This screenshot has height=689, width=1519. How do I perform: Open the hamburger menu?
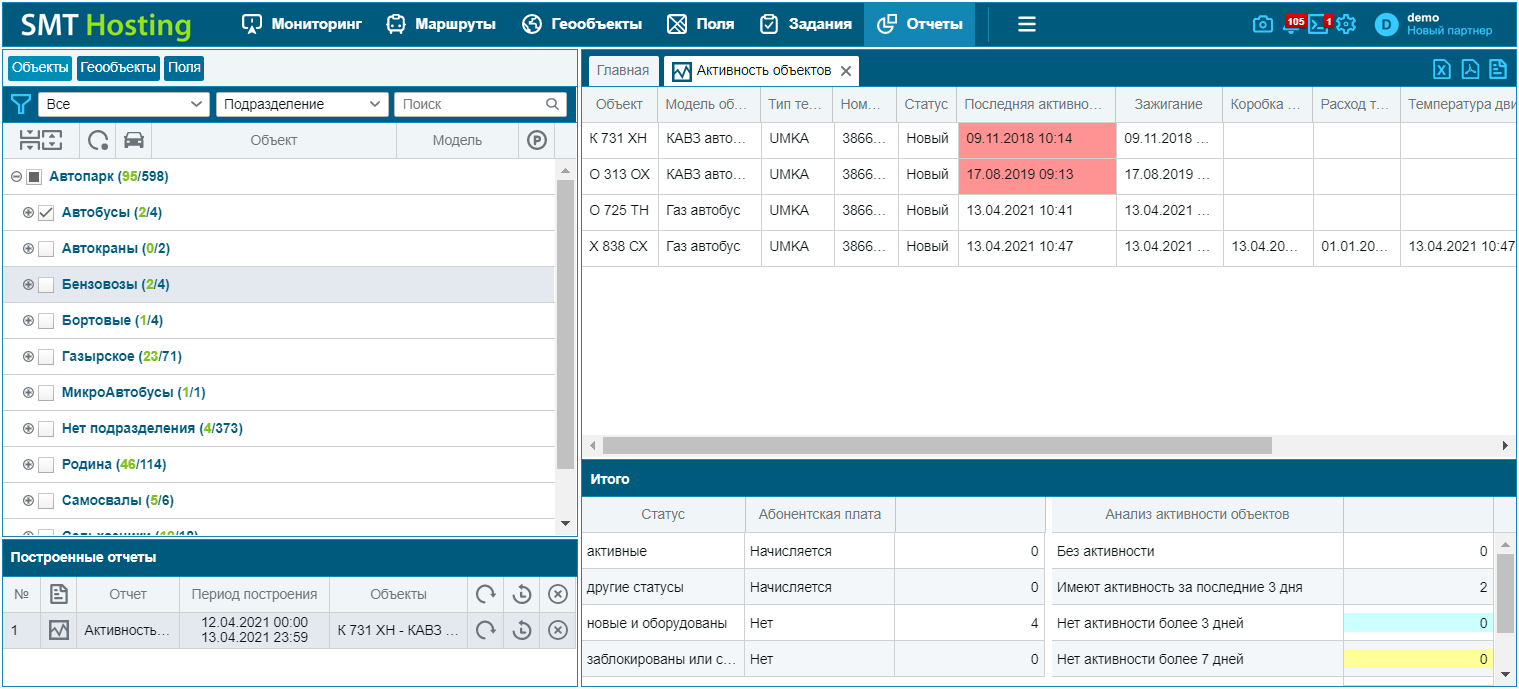pos(1027,24)
